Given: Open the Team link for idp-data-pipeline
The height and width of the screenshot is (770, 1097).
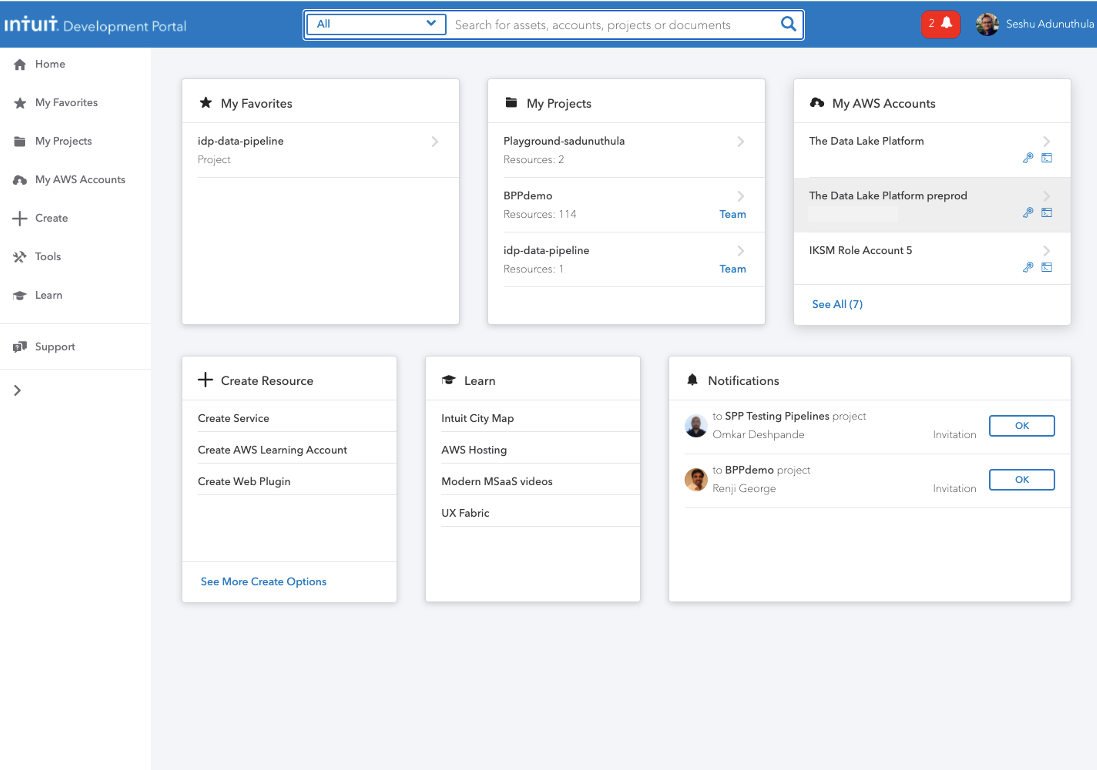Looking at the screenshot, I should tap(732, 269).
